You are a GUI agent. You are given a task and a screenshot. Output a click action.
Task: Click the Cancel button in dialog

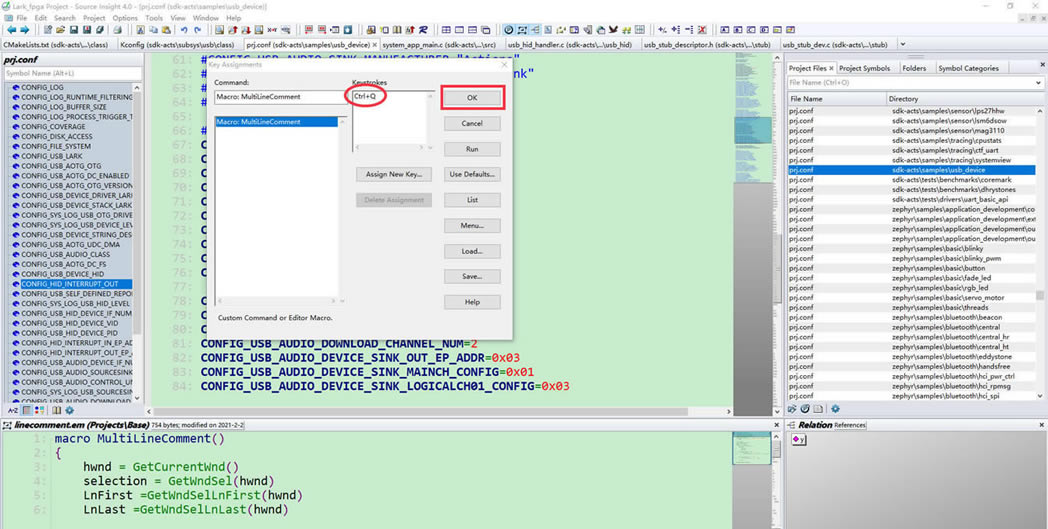pos(472,124)
